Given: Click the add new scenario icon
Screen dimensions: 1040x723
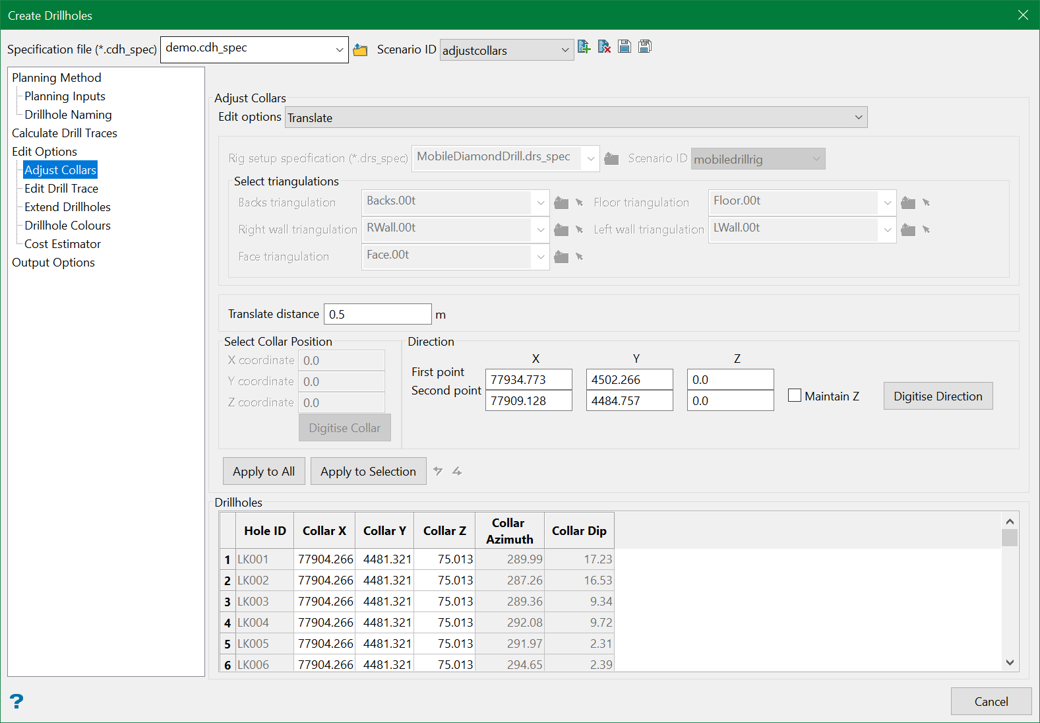Looking at the screenshot, I should [x=584, y=47].
